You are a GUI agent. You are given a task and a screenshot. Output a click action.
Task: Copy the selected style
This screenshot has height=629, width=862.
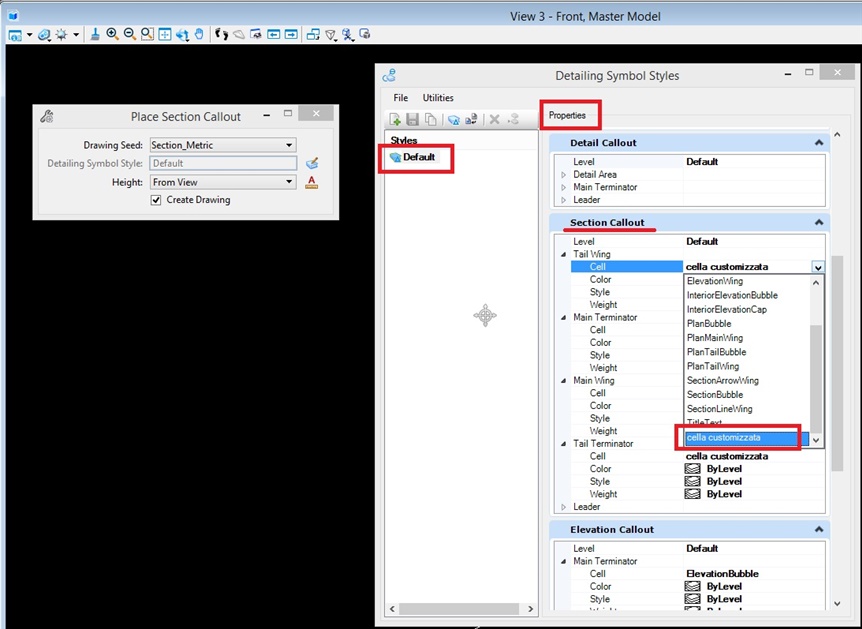coord(430,118)
